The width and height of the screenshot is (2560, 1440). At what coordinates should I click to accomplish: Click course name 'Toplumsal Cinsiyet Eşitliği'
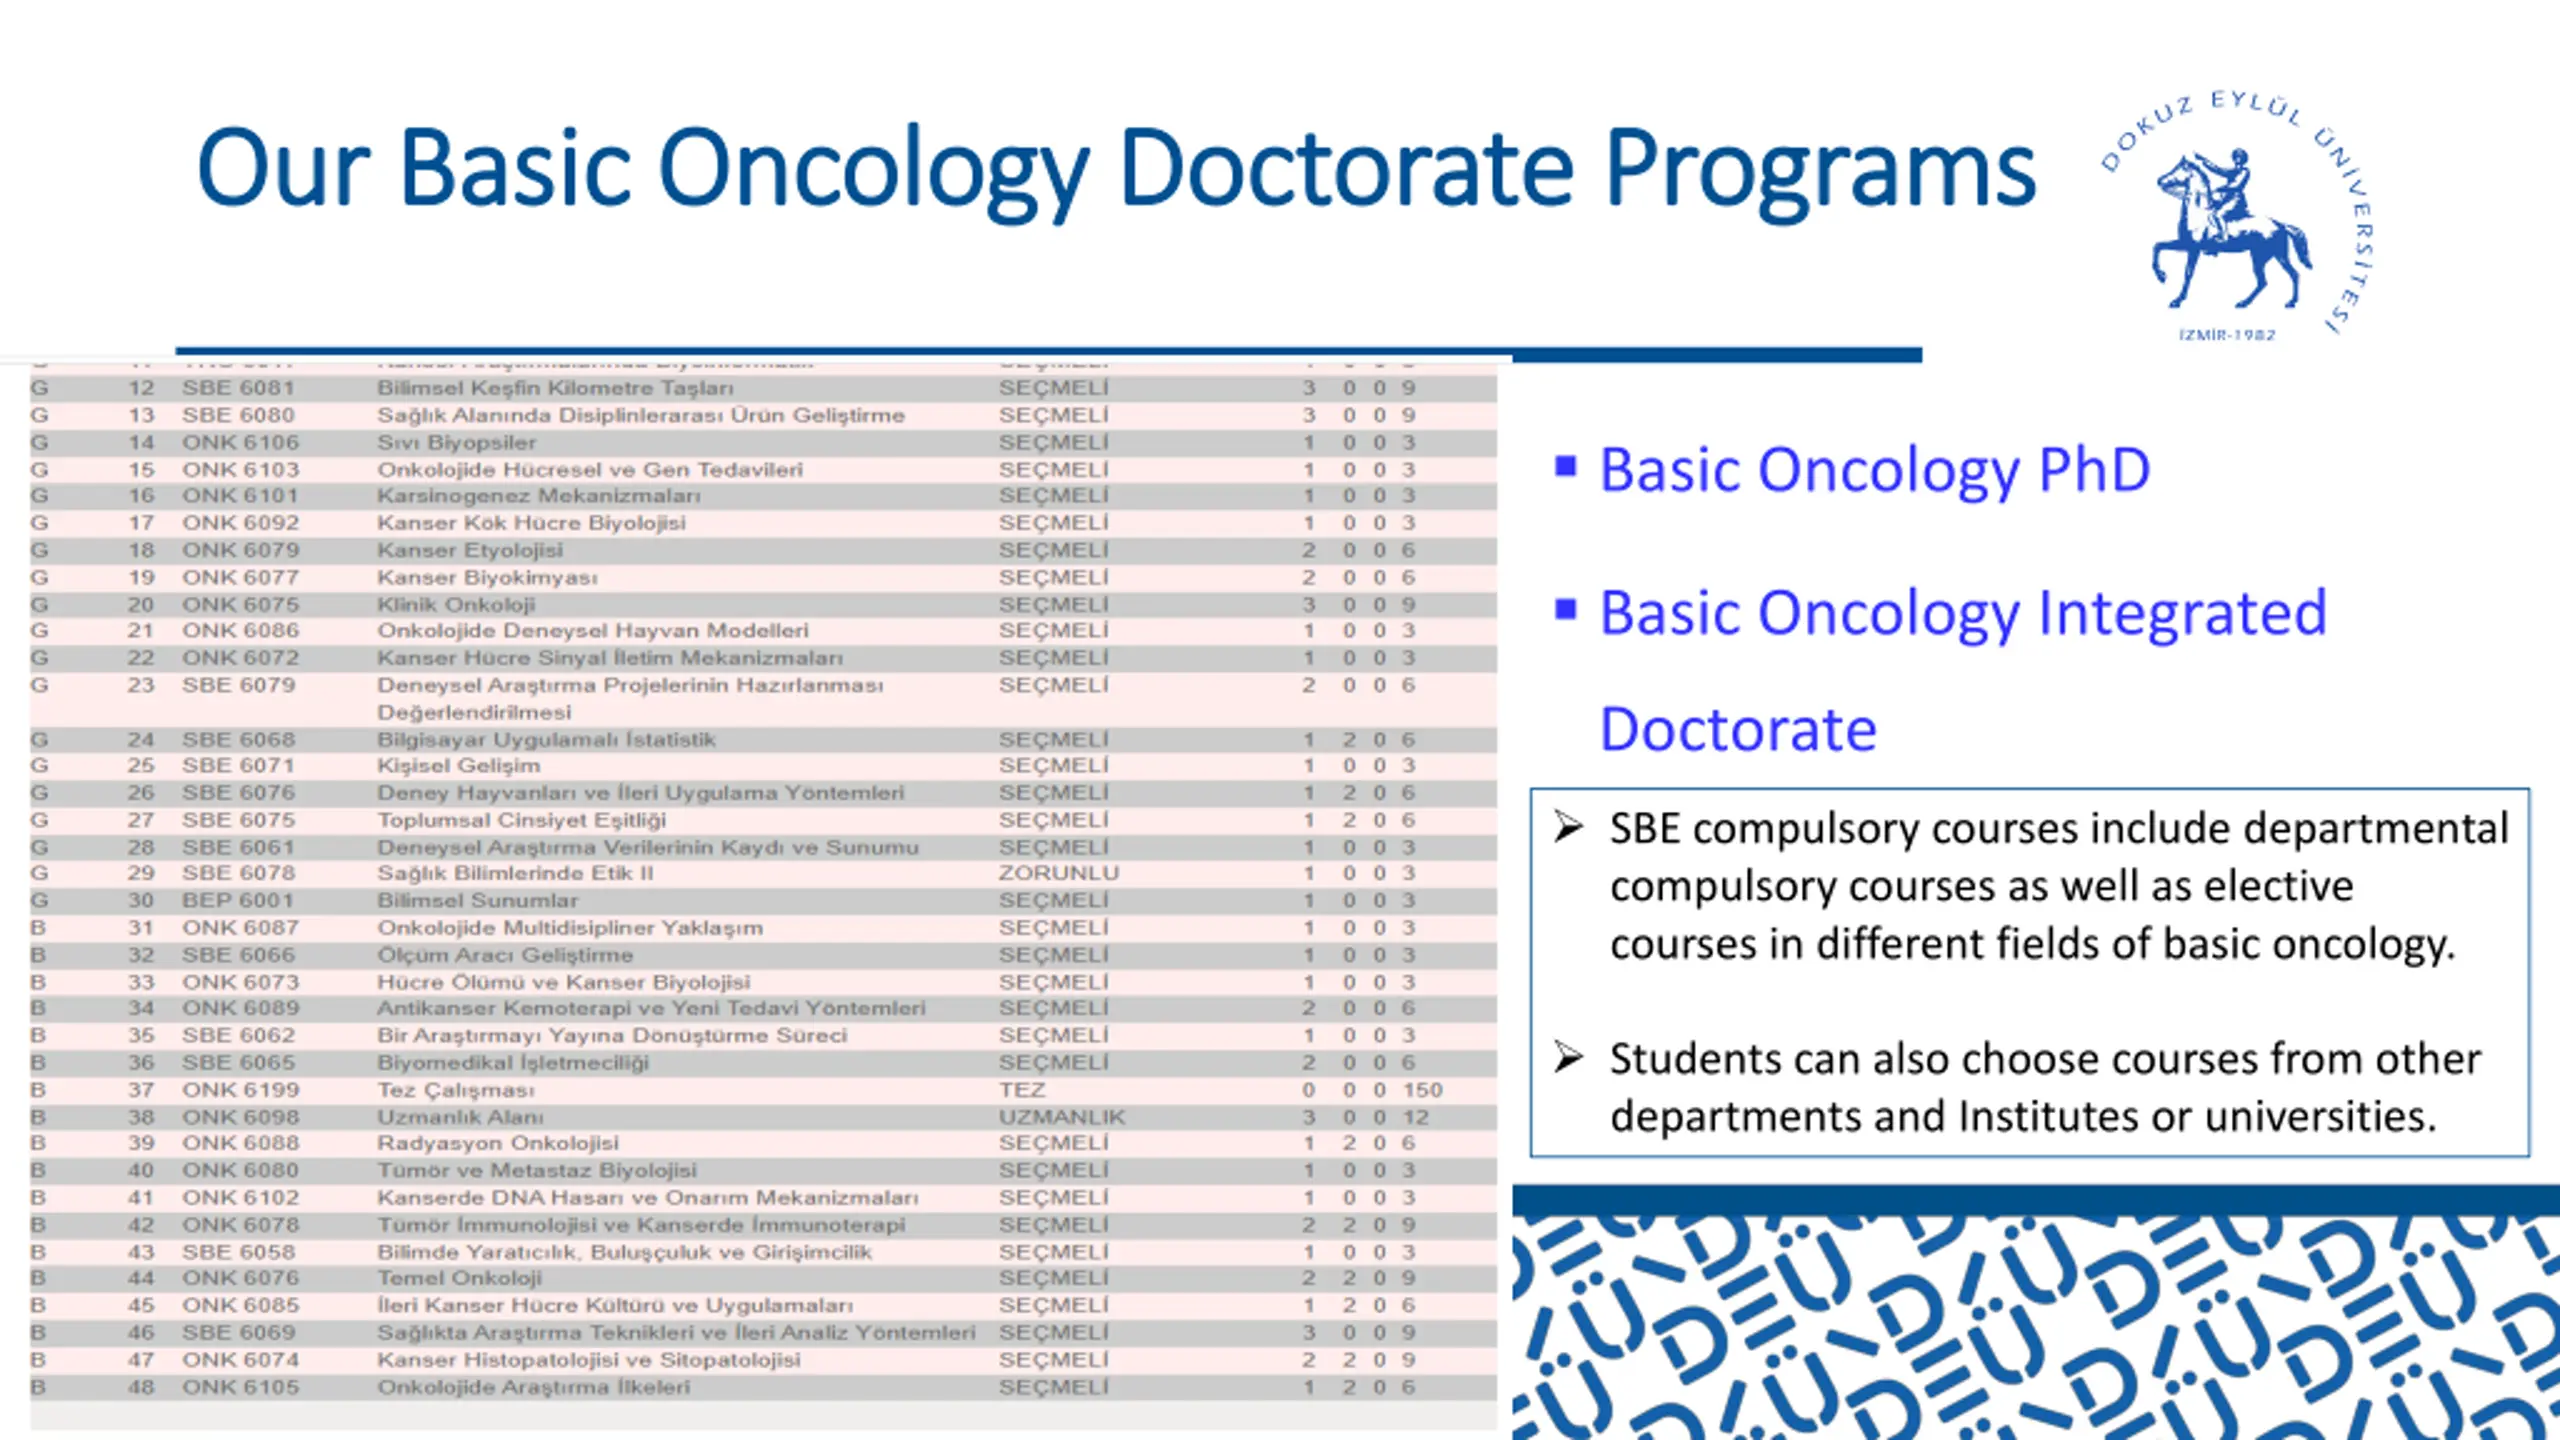(521, 820)
